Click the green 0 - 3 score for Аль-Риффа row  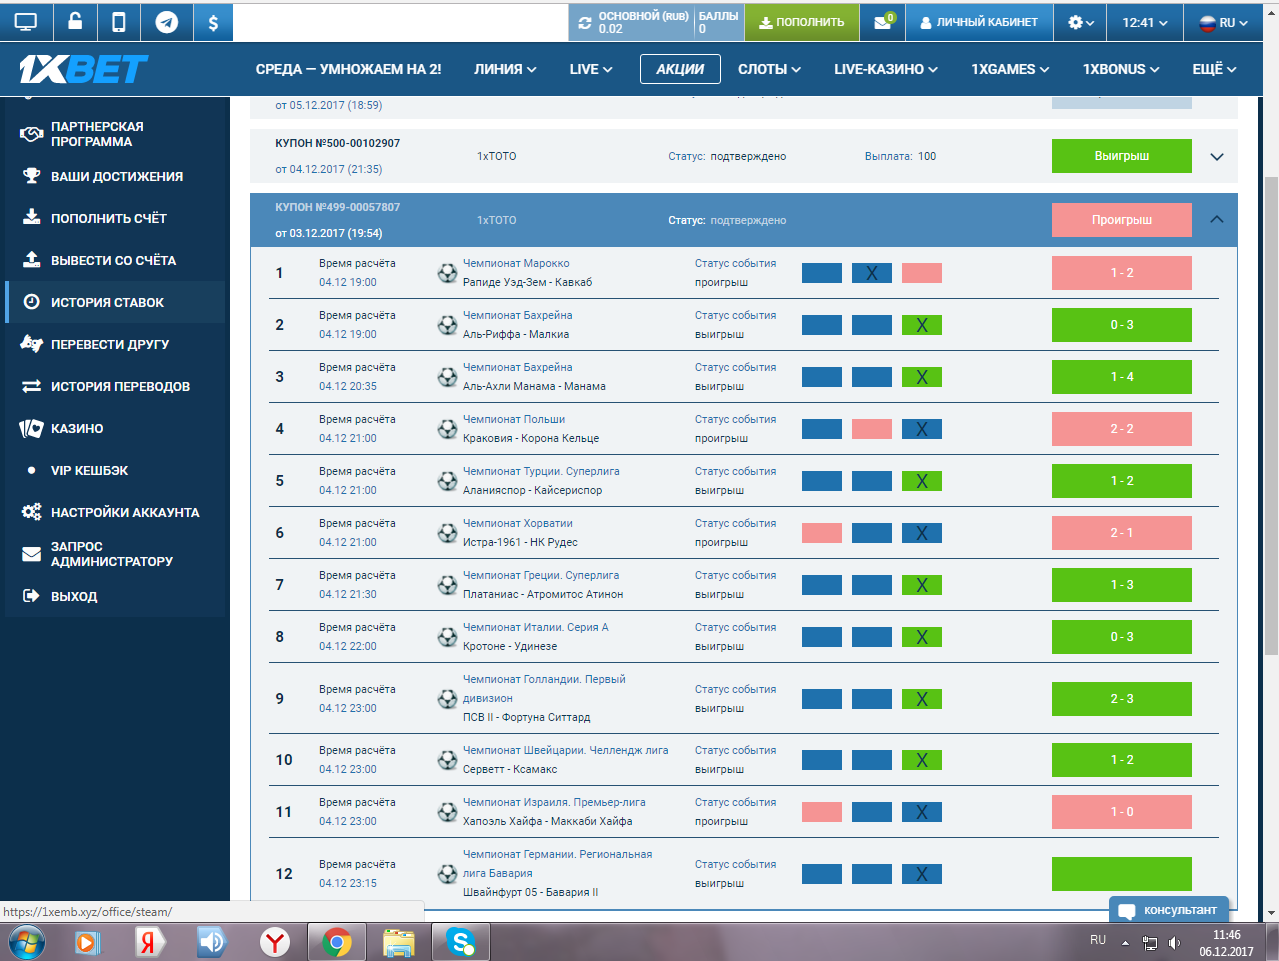coord(1121,325)
